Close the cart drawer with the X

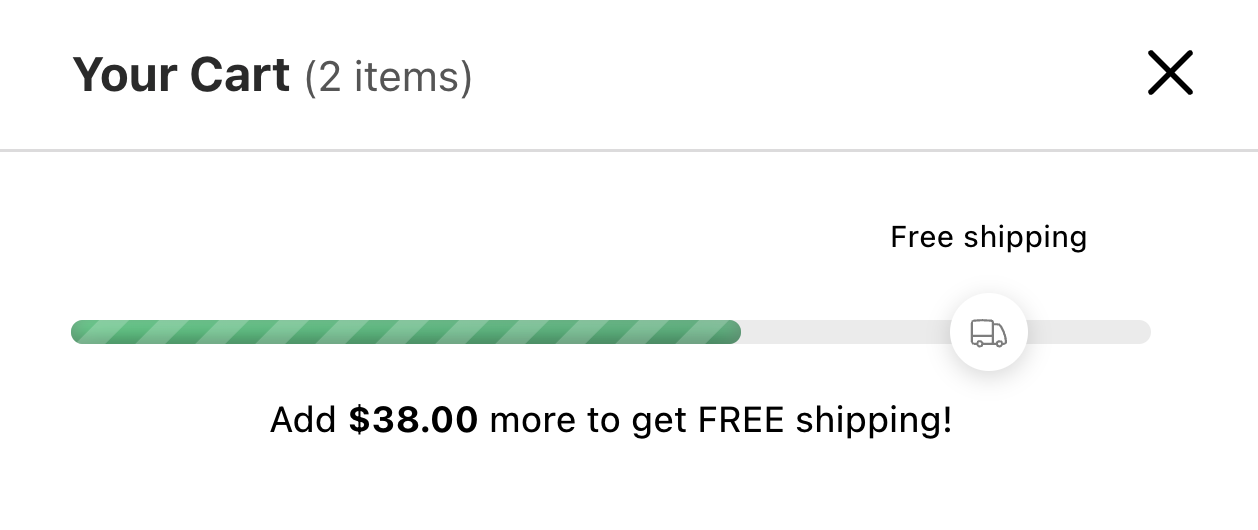click(1170, 74)
